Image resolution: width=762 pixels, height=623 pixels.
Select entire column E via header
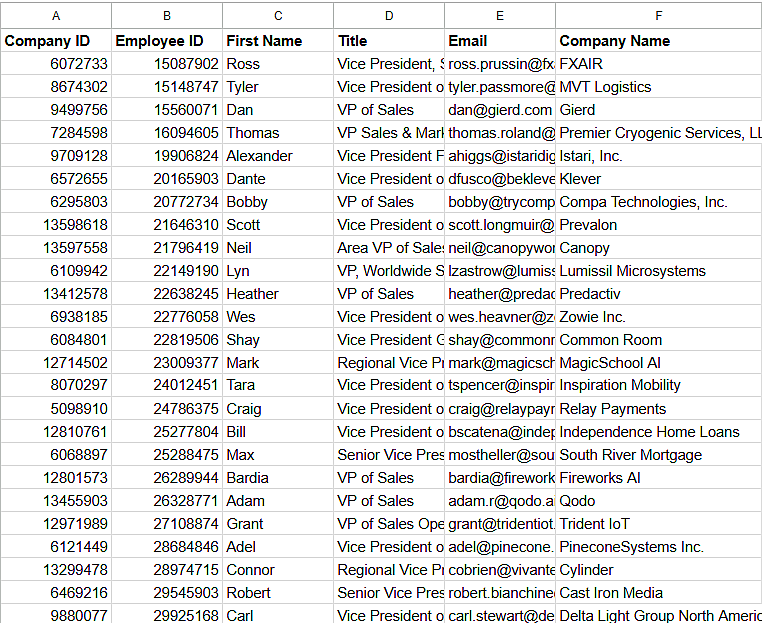500,15
